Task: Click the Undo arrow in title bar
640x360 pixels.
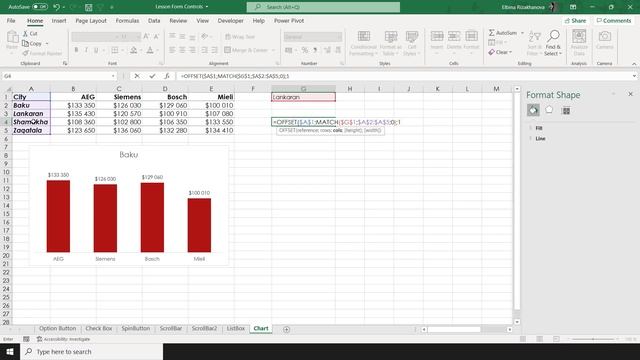Action: 57,7
